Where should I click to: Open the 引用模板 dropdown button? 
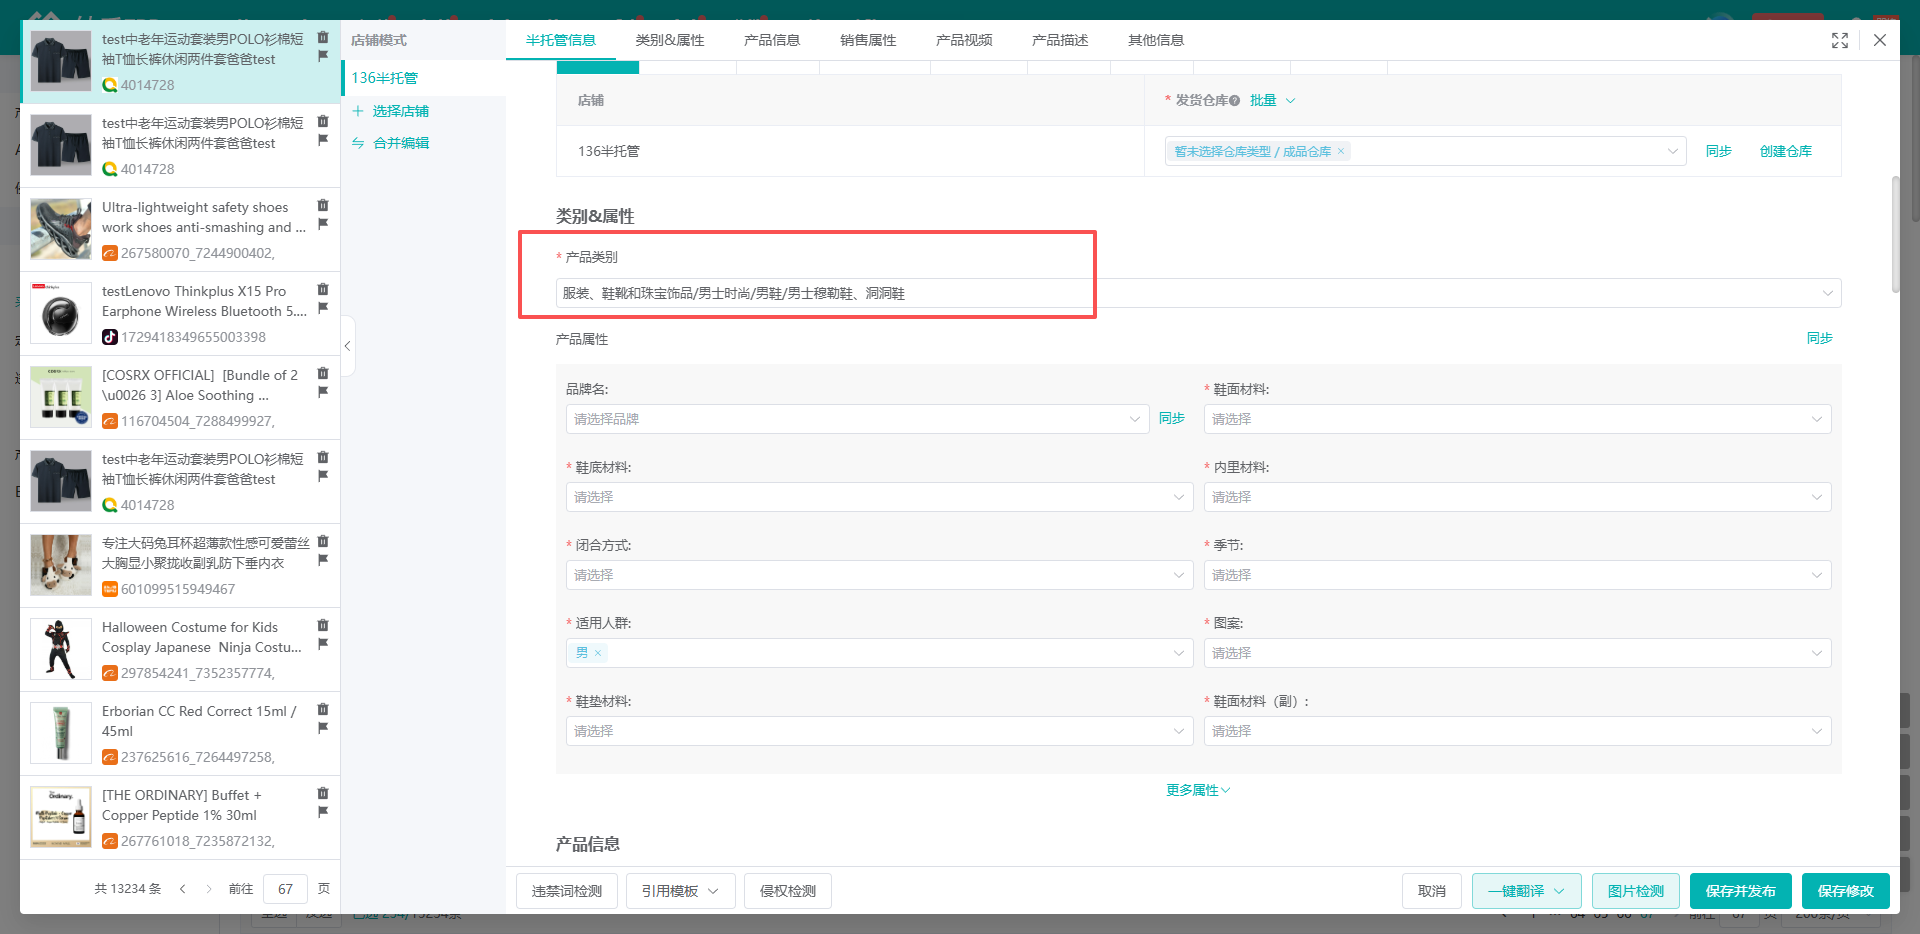click(680, 891)
